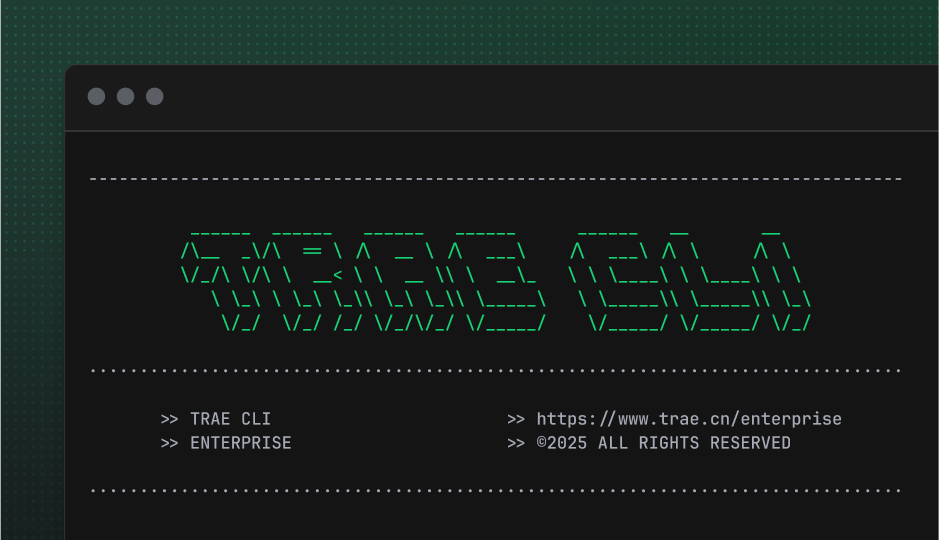Click the rightmost window control dot
939x540 pixels.
155,97
